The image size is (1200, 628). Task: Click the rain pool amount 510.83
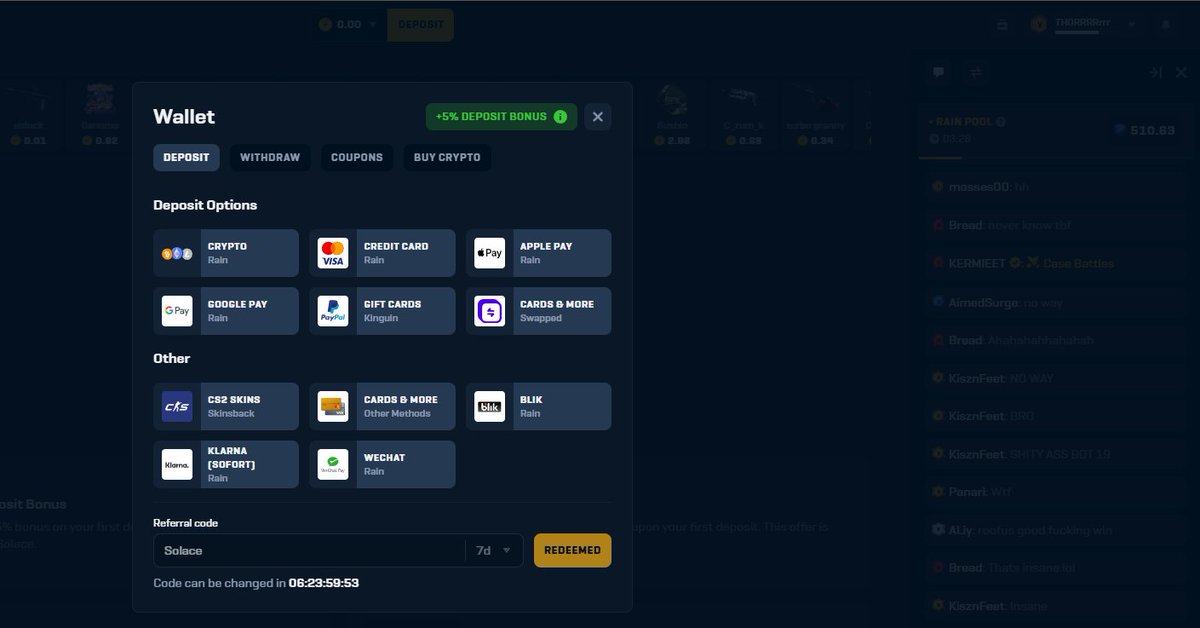[1152, 130]
